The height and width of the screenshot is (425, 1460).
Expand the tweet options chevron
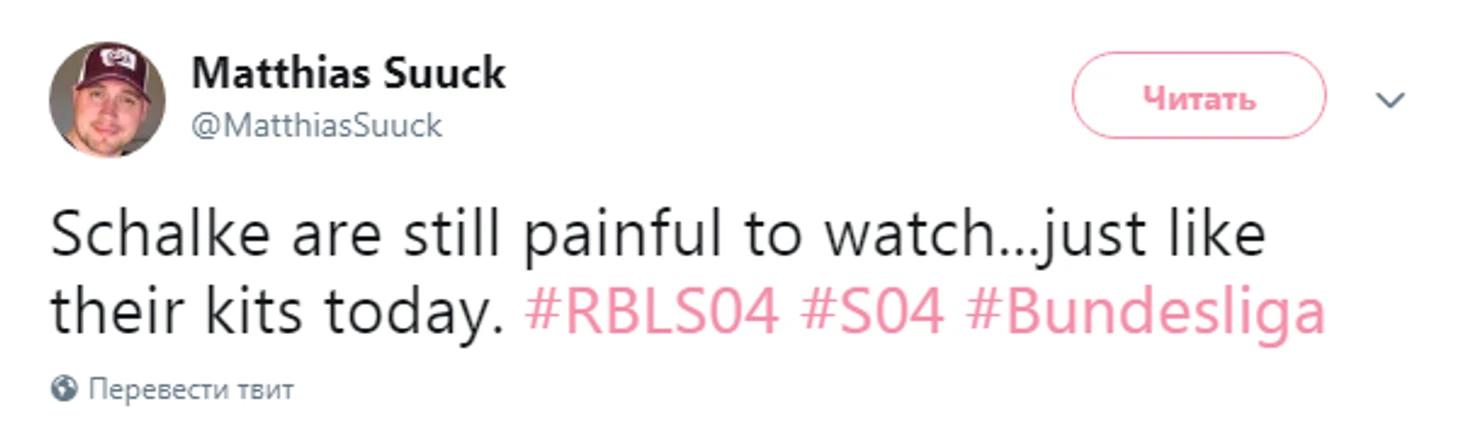tap(1391, 100)
